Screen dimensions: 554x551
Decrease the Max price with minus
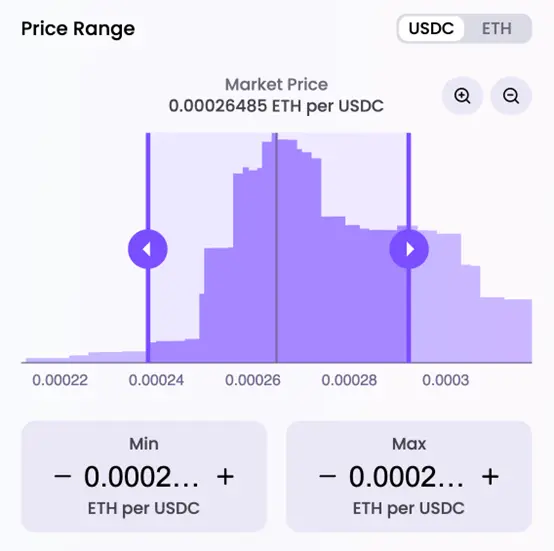tap(328, 476)
